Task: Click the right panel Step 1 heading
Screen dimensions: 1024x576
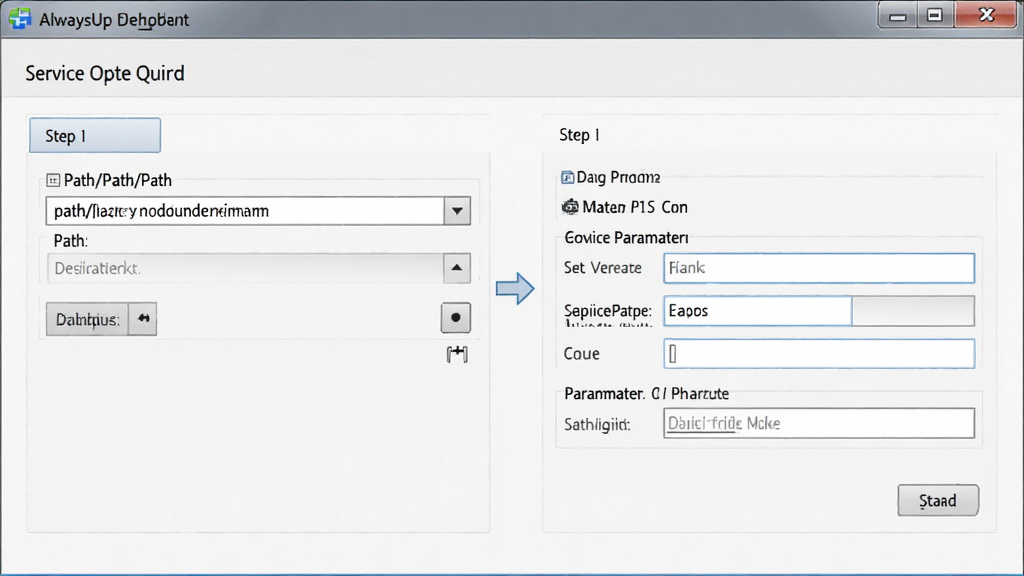Action: tap(579, 135)
